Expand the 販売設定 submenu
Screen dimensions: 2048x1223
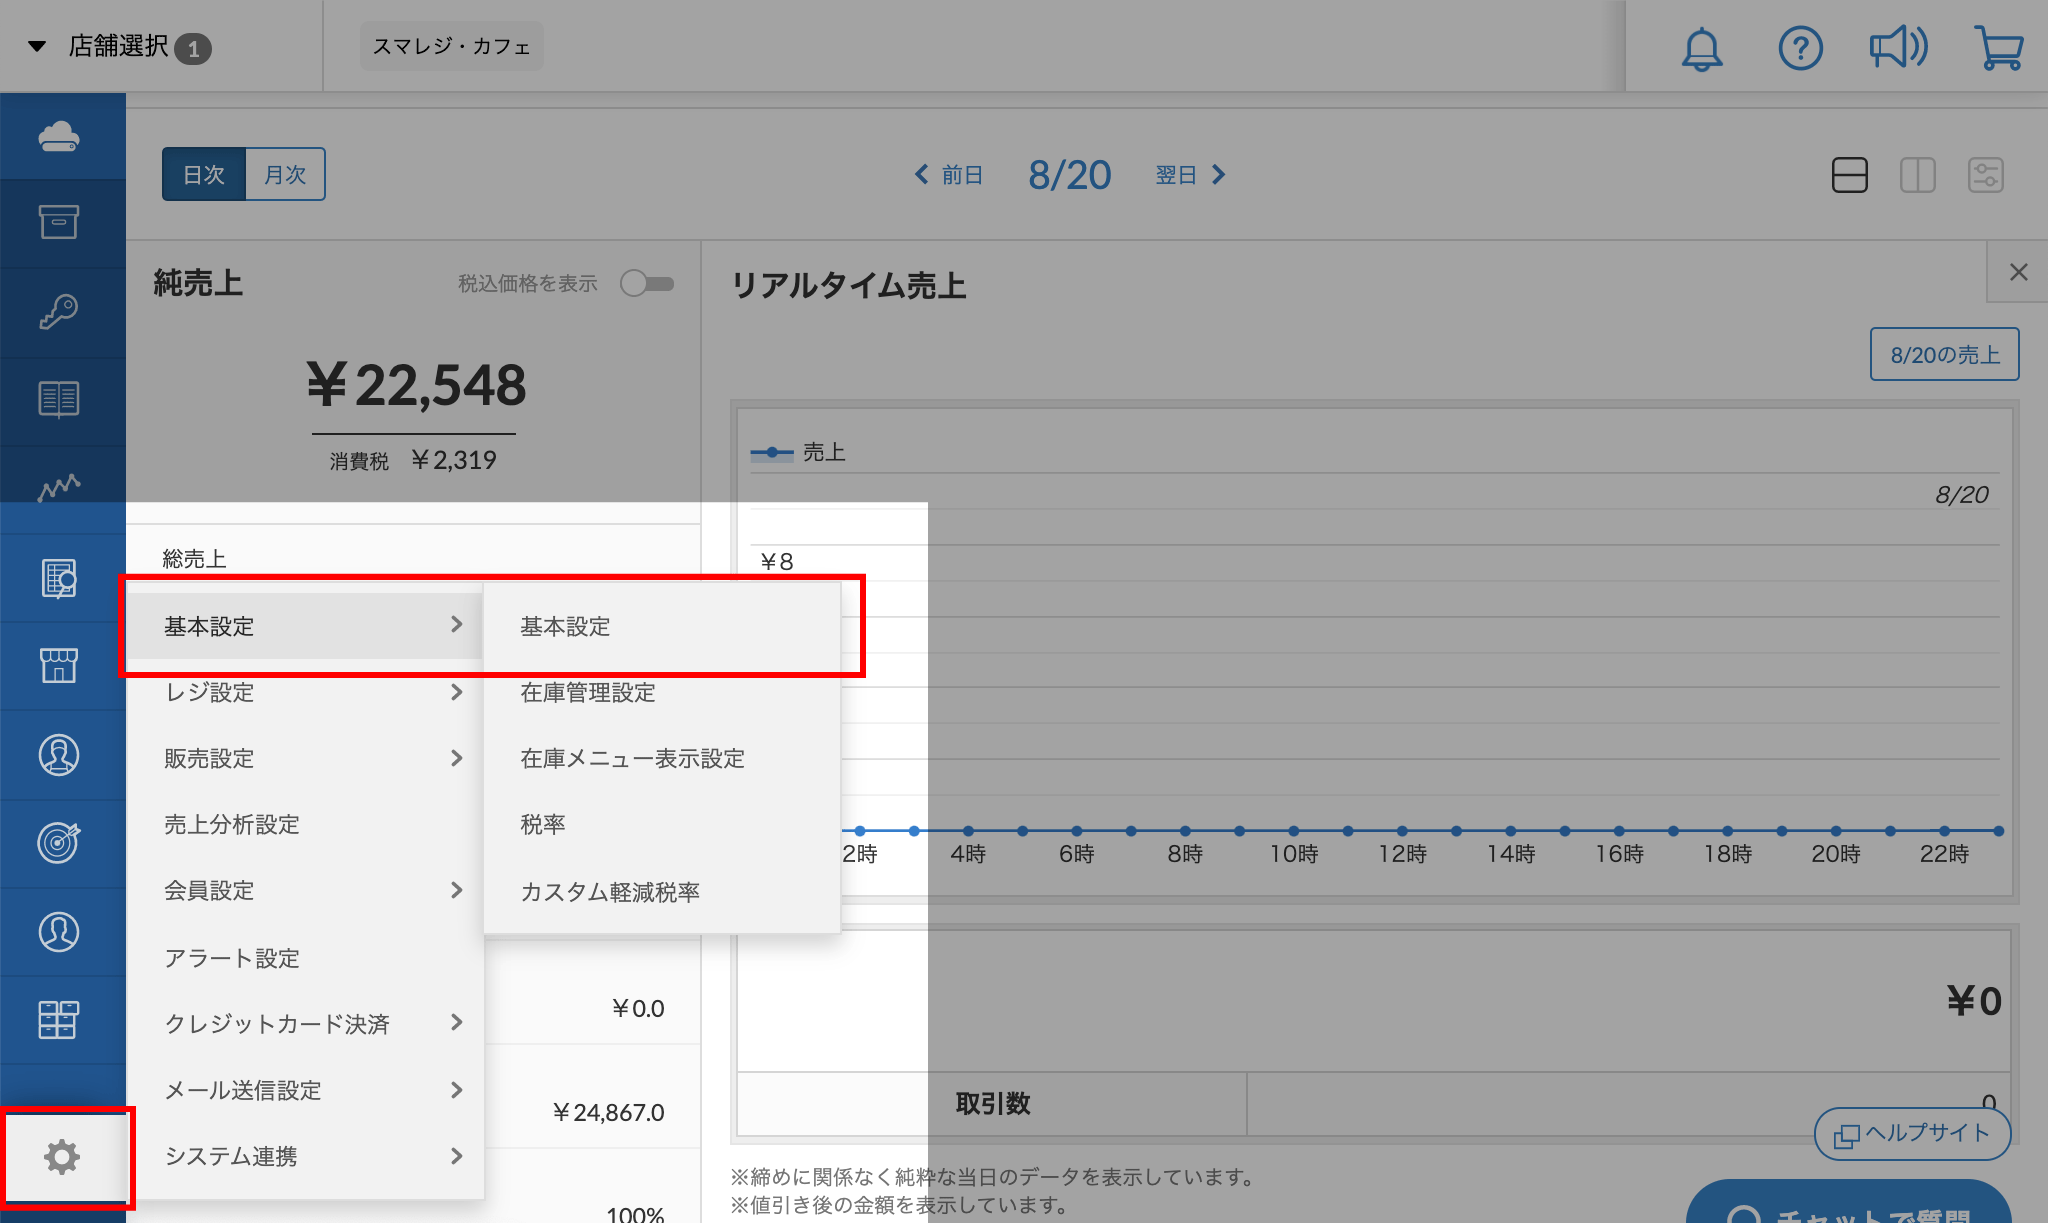[x=305, y=758]
